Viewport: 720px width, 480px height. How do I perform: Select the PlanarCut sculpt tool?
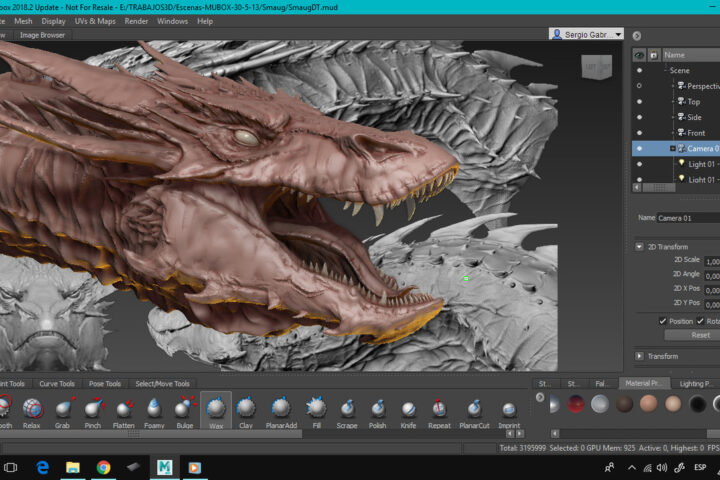pos(474,412)
